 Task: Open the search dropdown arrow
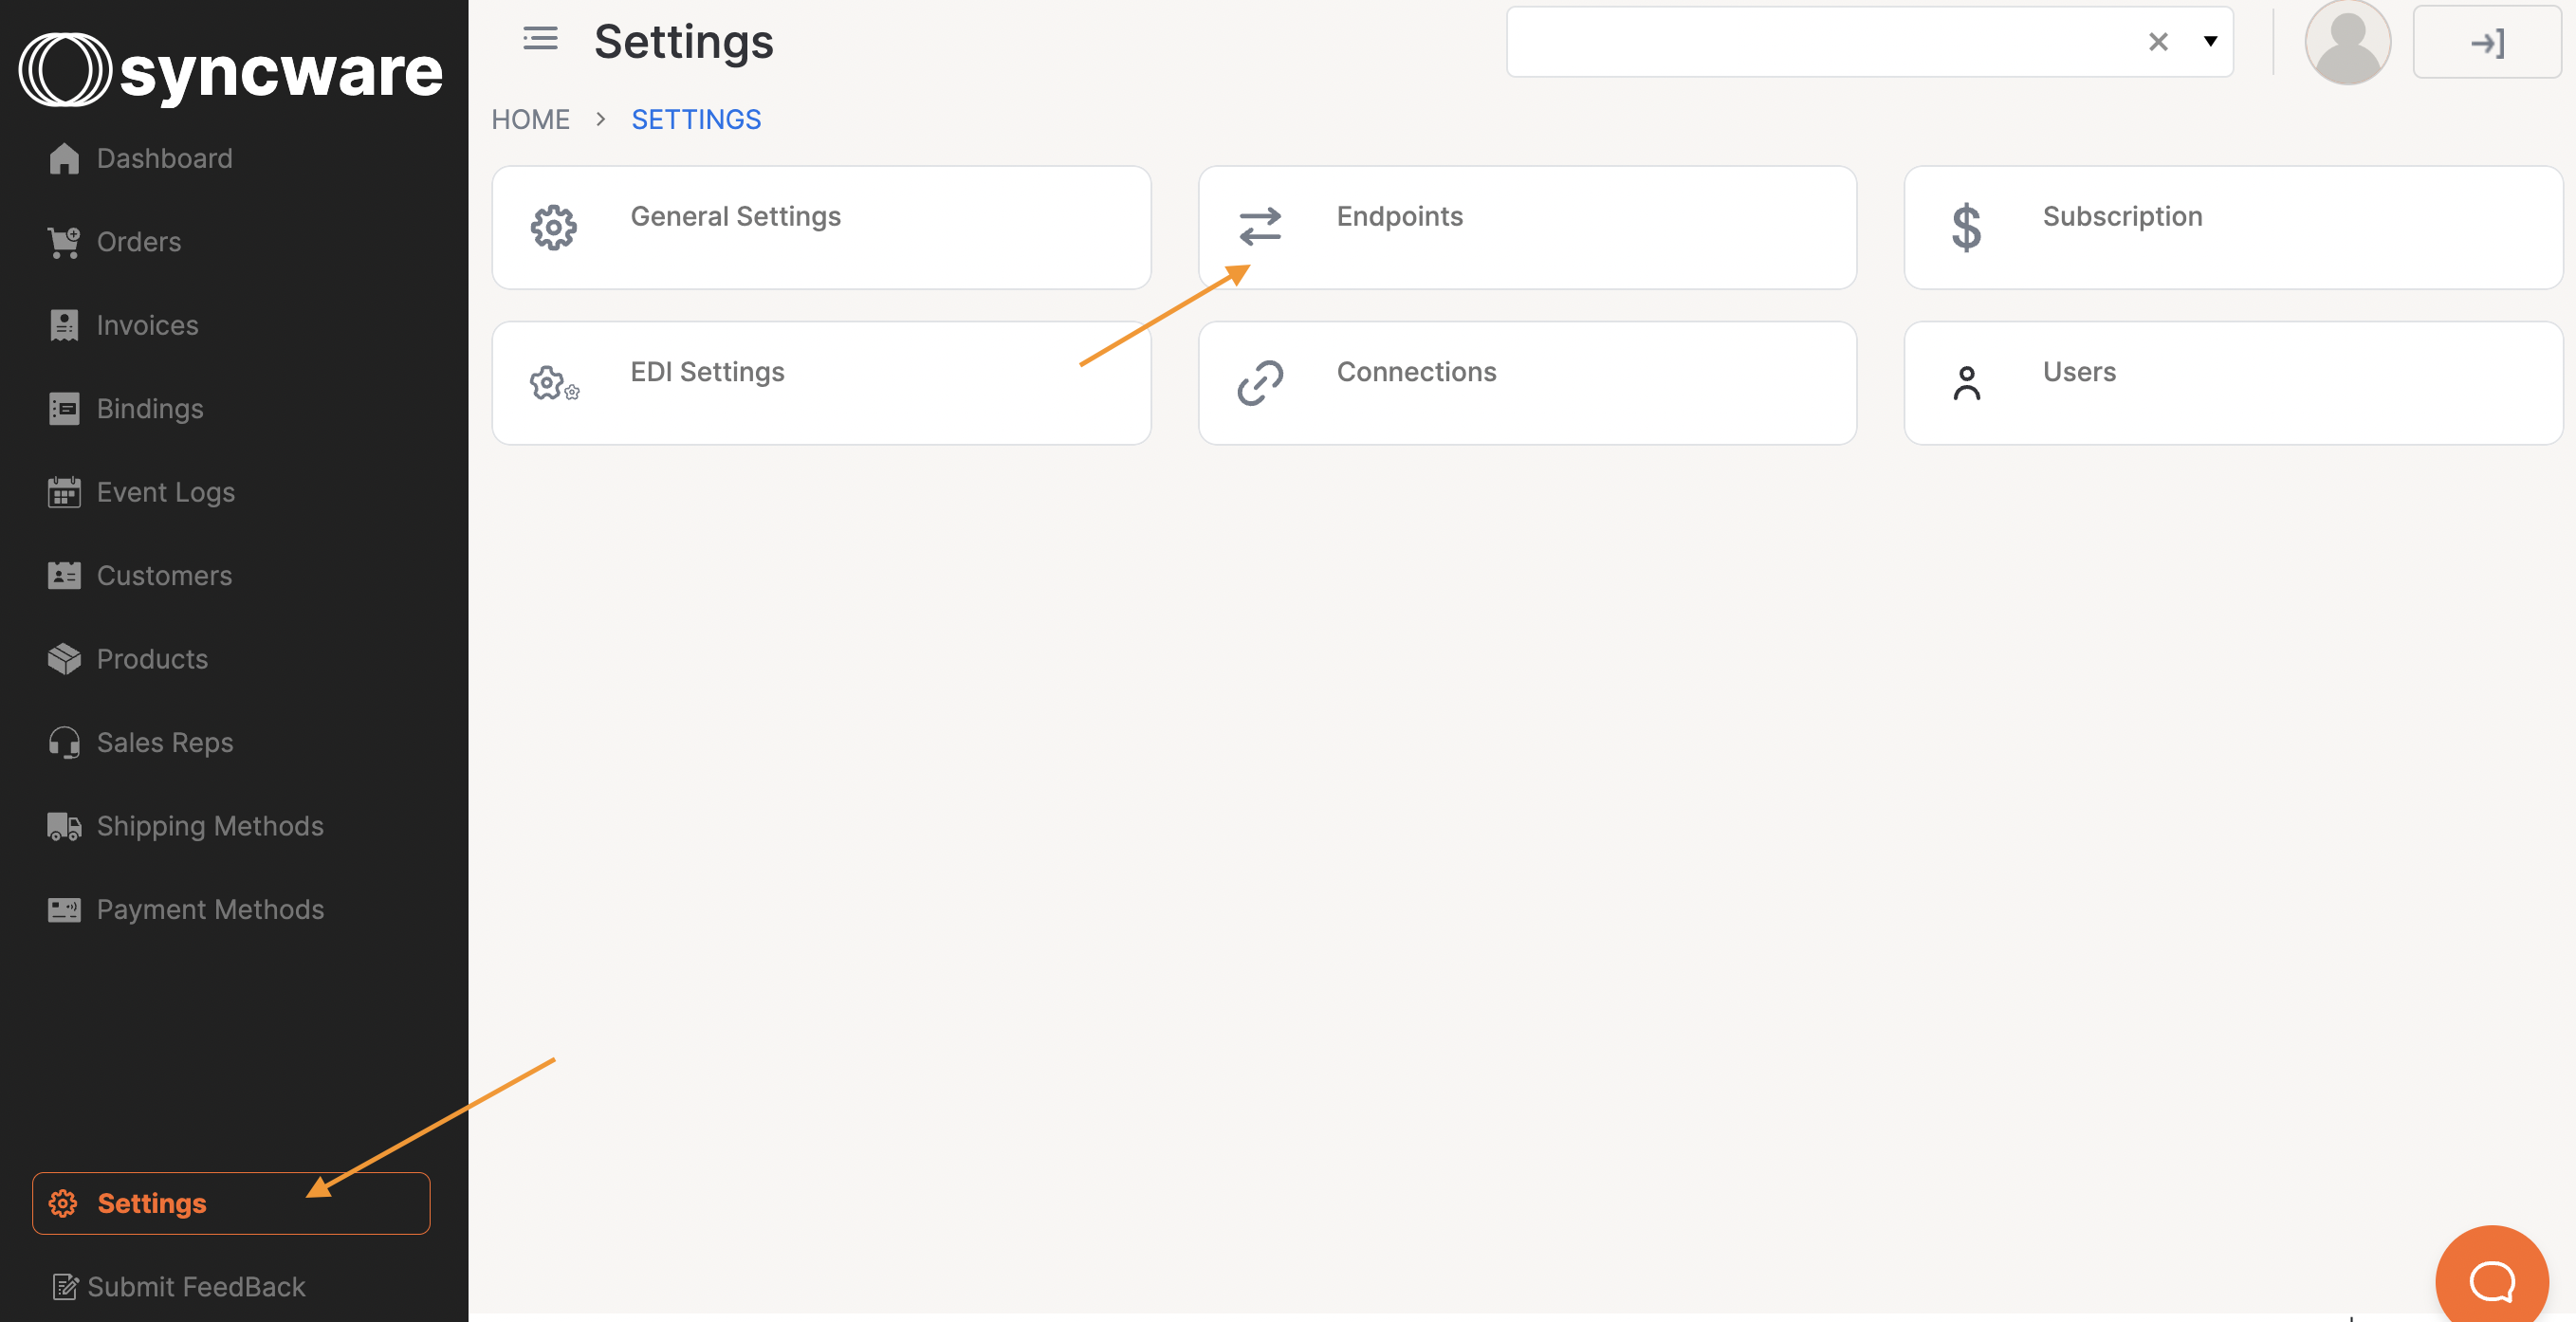[x=2208, y=41]
